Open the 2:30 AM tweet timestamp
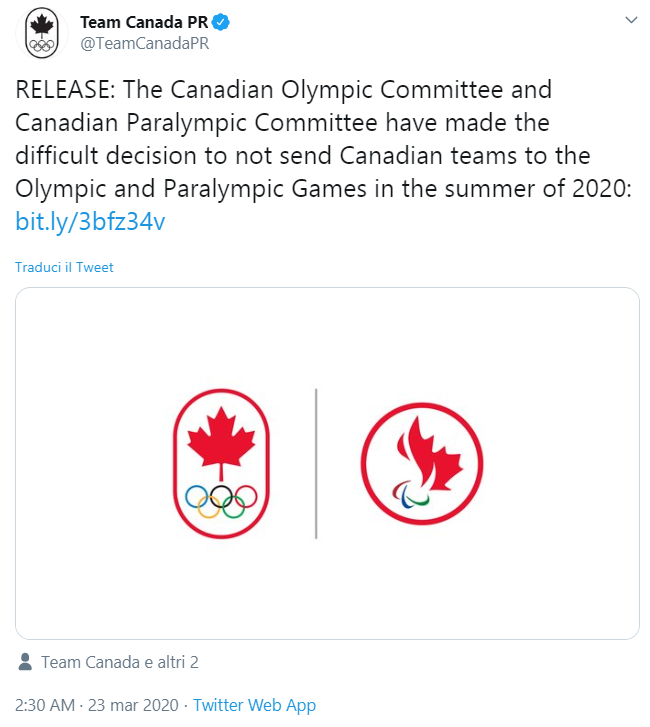 45,705
